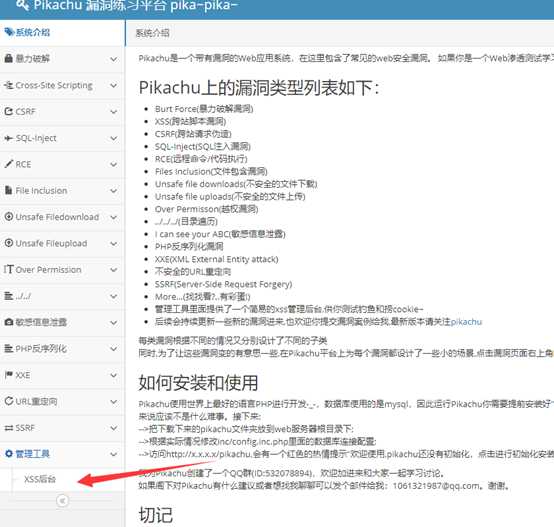Open the 暴力破解 menu label
554x527 pixels.
[x=33, y=58]
